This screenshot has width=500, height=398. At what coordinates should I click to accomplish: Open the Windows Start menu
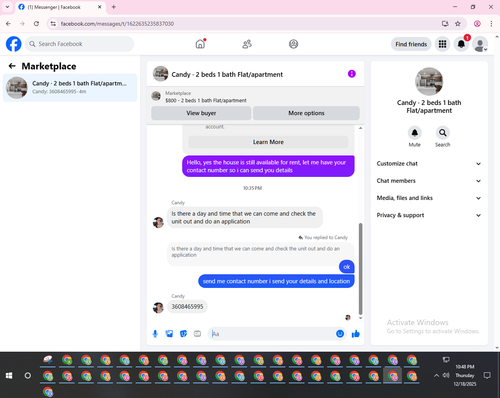coord(9,376)
